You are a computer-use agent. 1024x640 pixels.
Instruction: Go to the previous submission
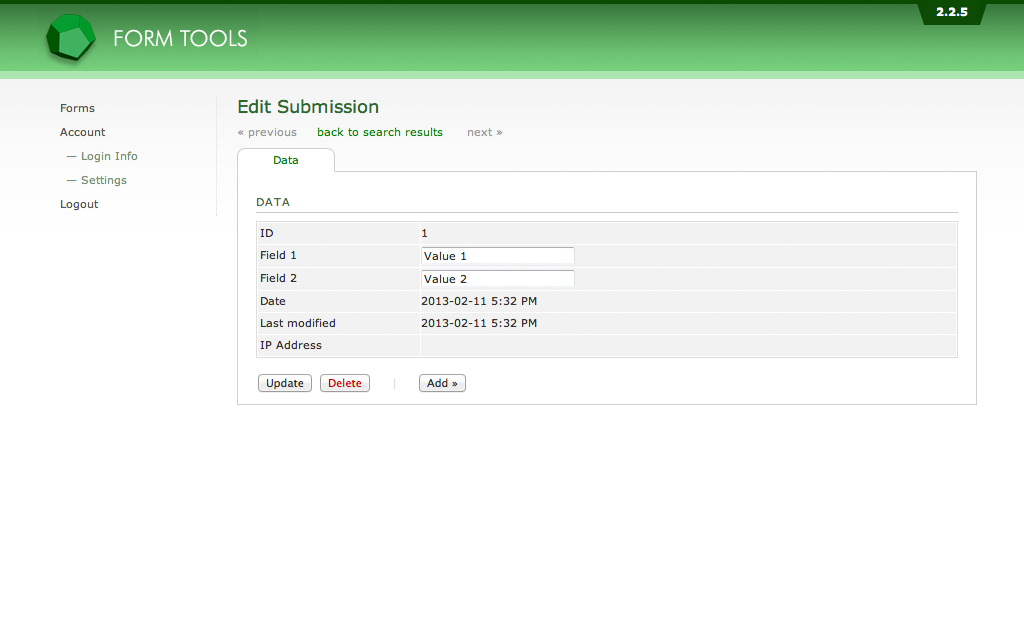click(x=267, y=132)
